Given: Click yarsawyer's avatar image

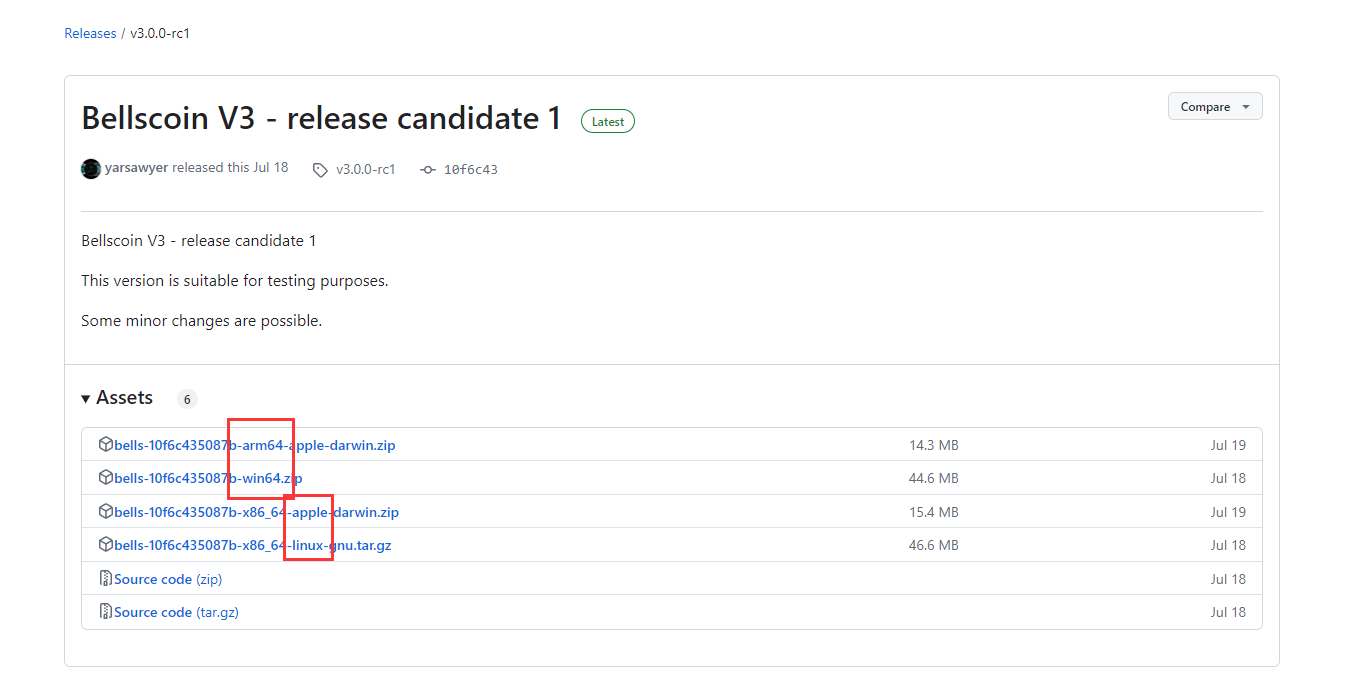Looking at the screenshot, I should tap(91, 169).
